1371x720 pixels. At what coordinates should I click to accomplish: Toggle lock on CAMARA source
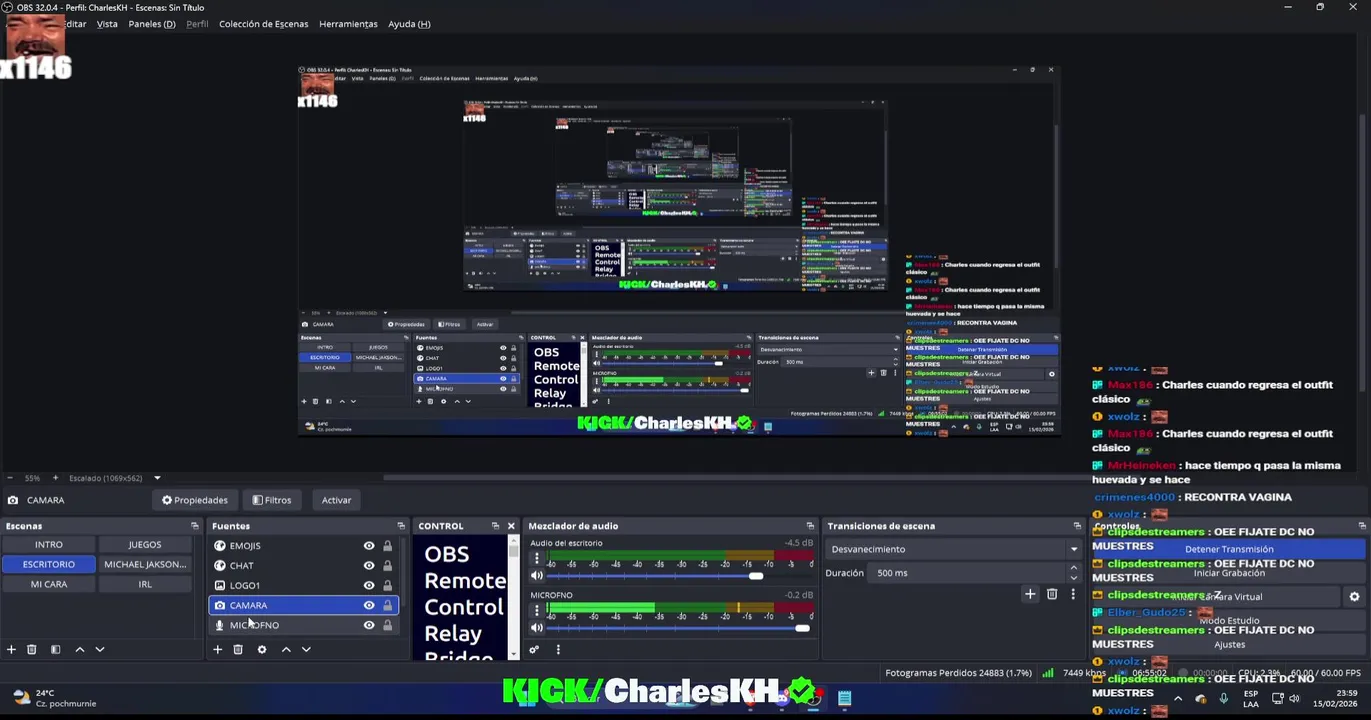pyautogui.click(x=388, y=606)
